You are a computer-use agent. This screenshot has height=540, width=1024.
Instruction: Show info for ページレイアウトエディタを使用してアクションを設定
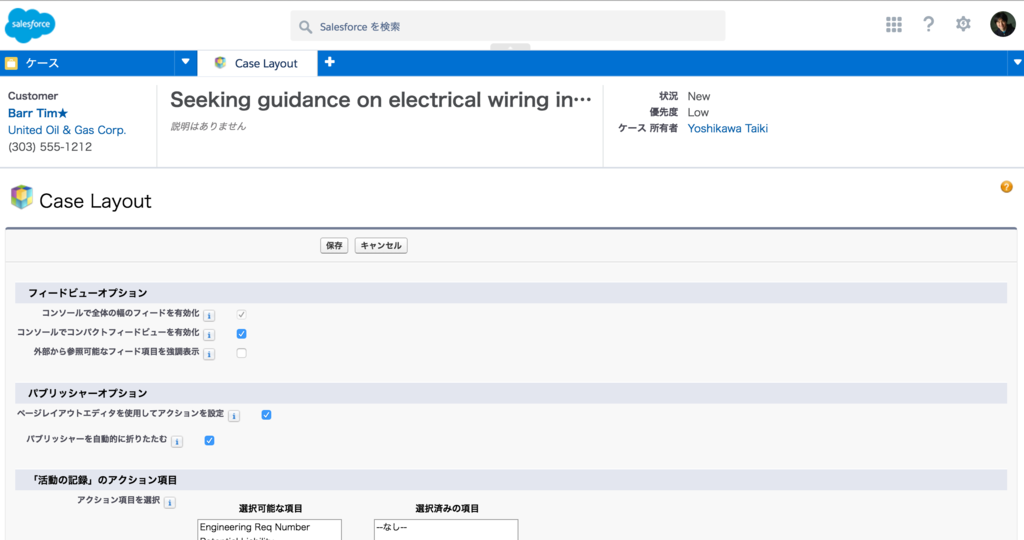coord(234,416)
